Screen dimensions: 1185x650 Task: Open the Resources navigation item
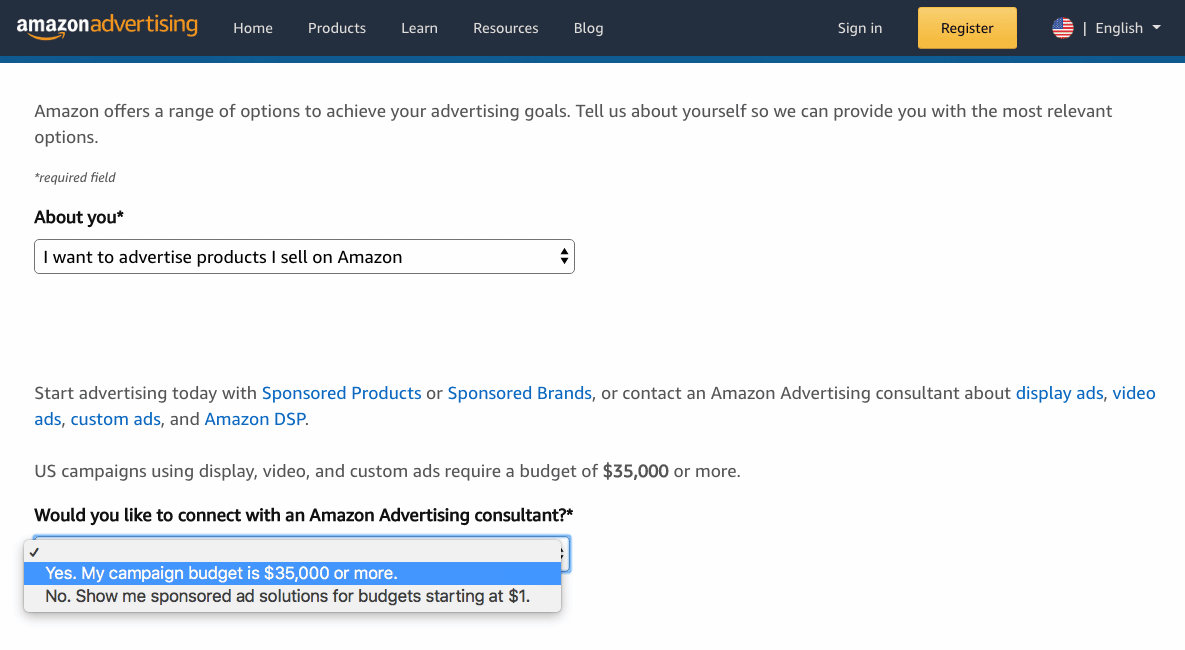click(x=506, y=28)
